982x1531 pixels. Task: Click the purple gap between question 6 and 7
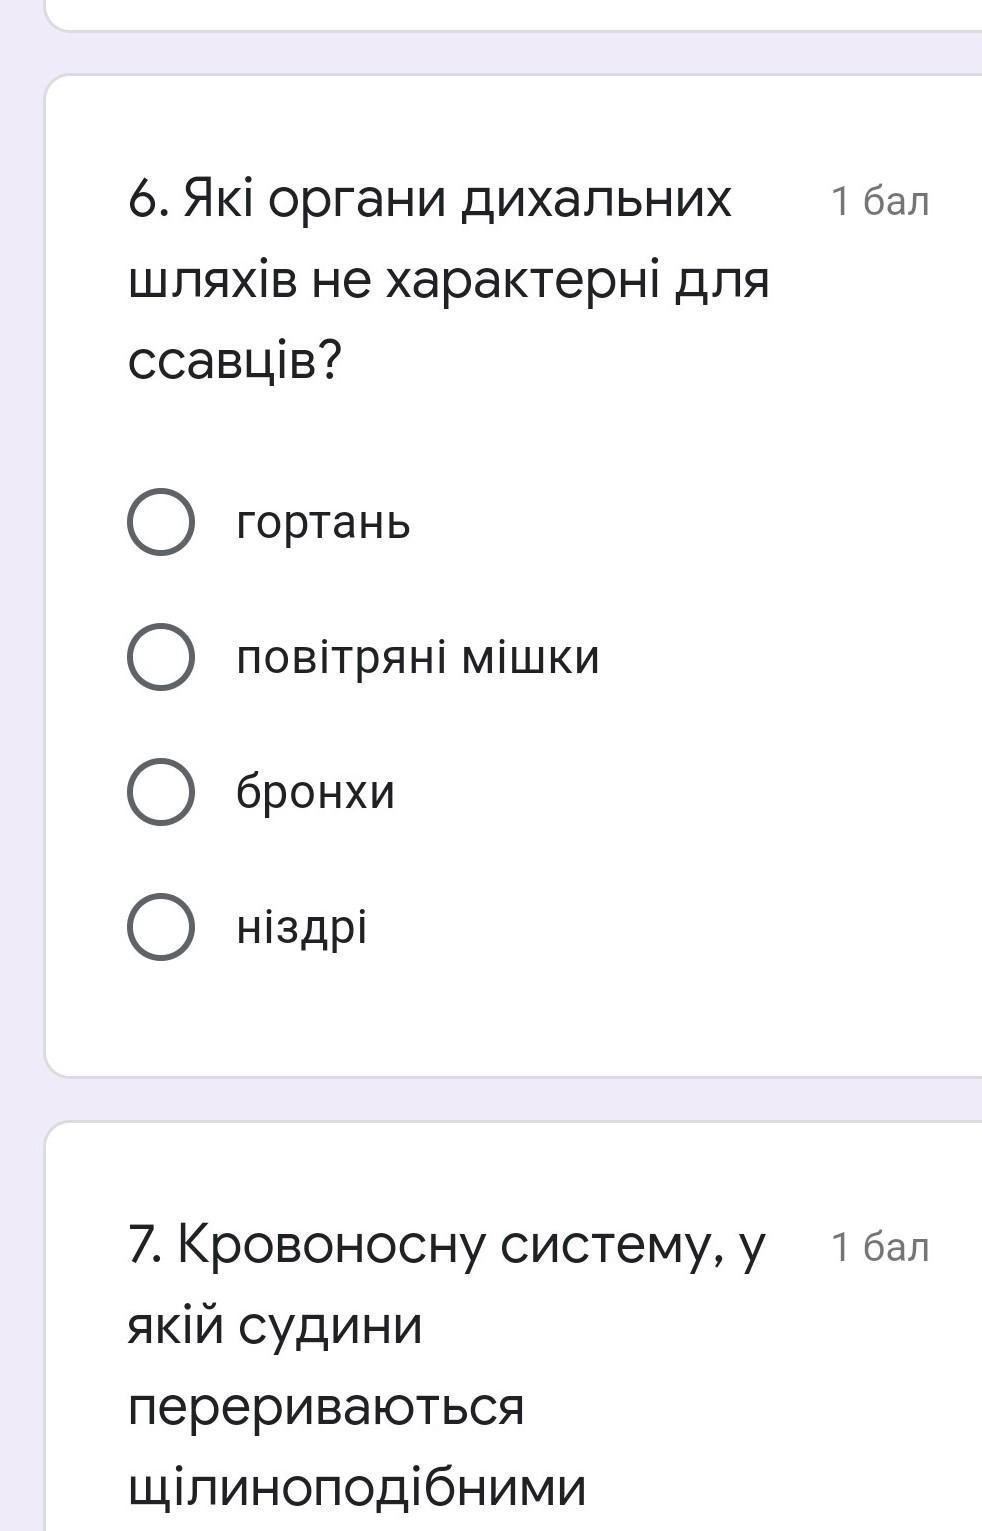coord(500,1100)
